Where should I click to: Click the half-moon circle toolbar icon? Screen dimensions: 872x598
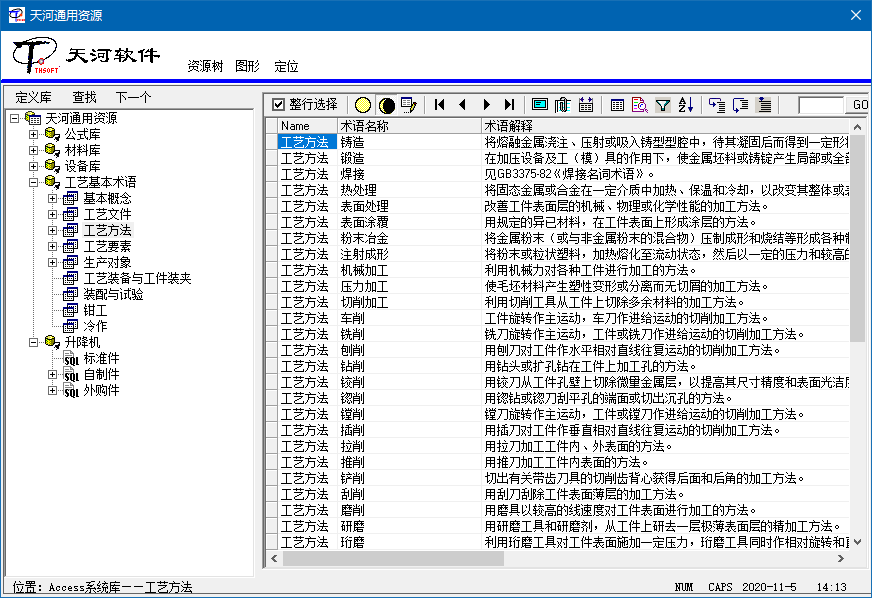387,105
